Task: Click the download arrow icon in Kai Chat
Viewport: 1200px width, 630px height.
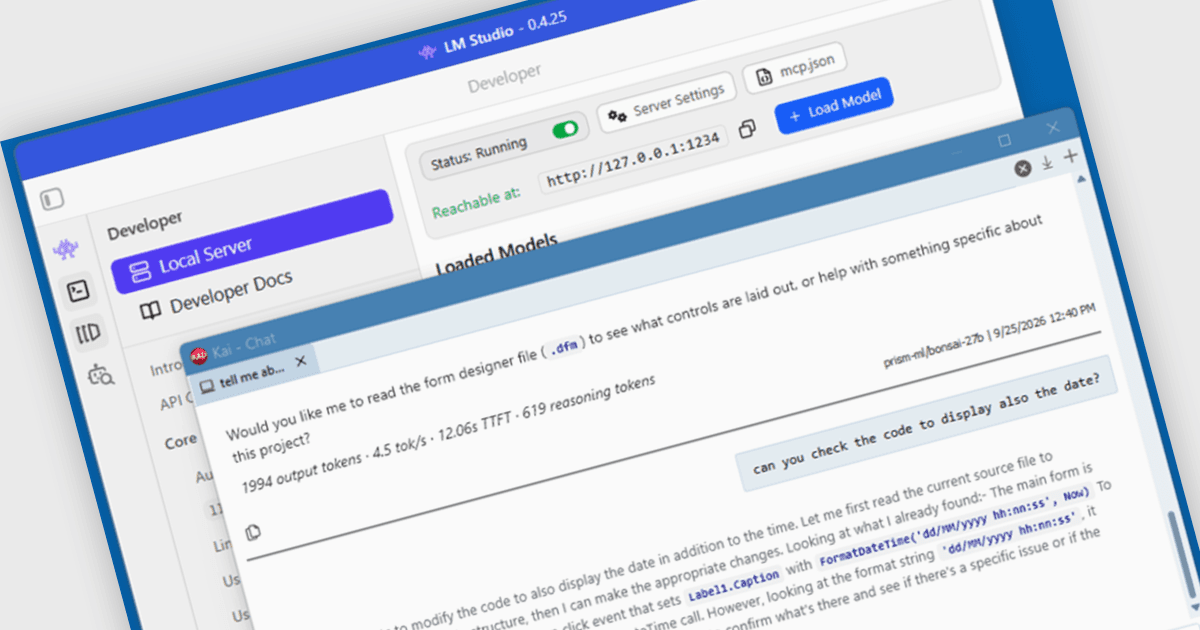Action: tap(1047, 162)
